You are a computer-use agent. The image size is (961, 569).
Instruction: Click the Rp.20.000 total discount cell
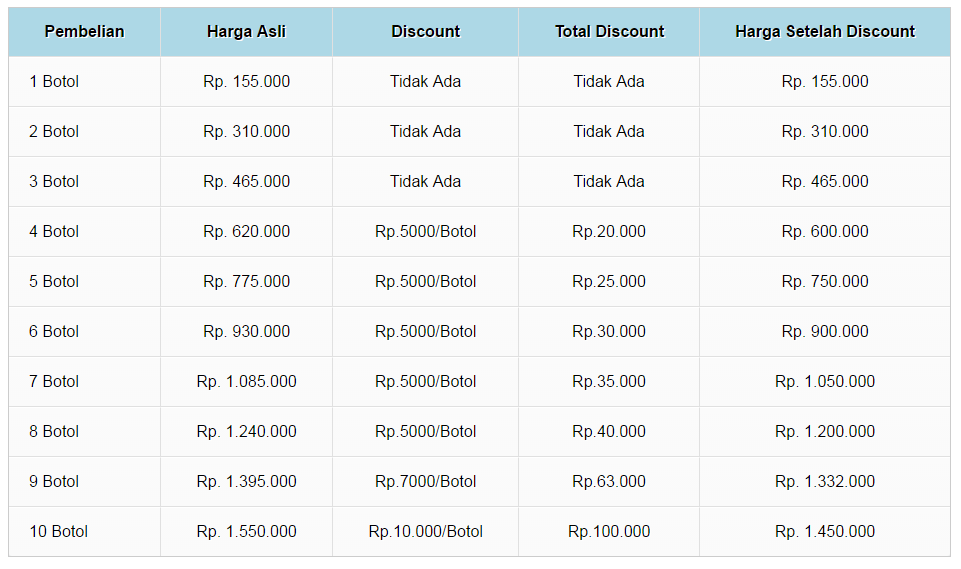tap(609, 231)
